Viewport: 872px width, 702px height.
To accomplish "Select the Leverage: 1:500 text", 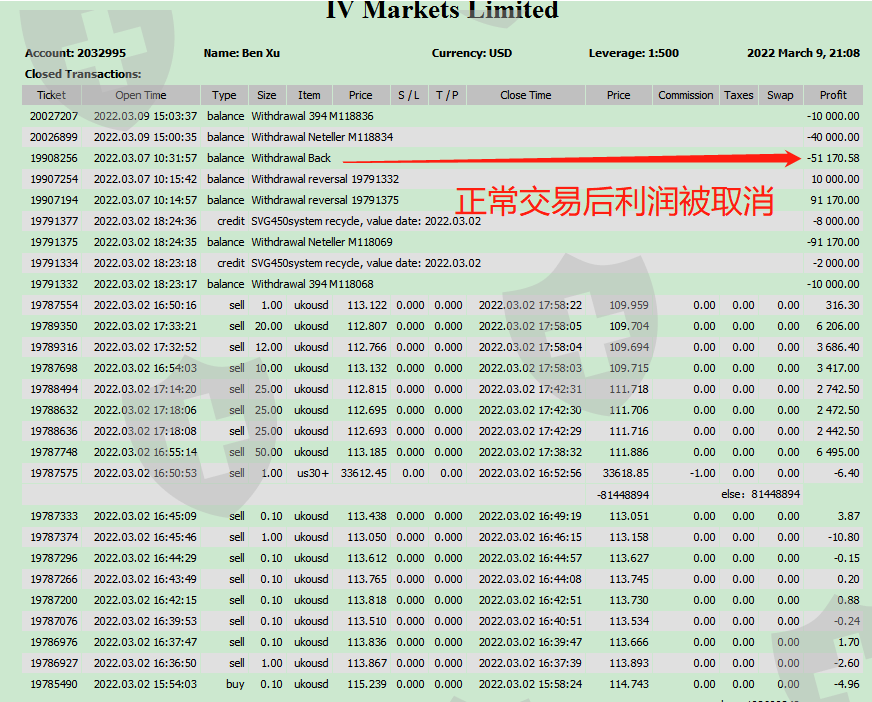I will (x=634, y=53).
